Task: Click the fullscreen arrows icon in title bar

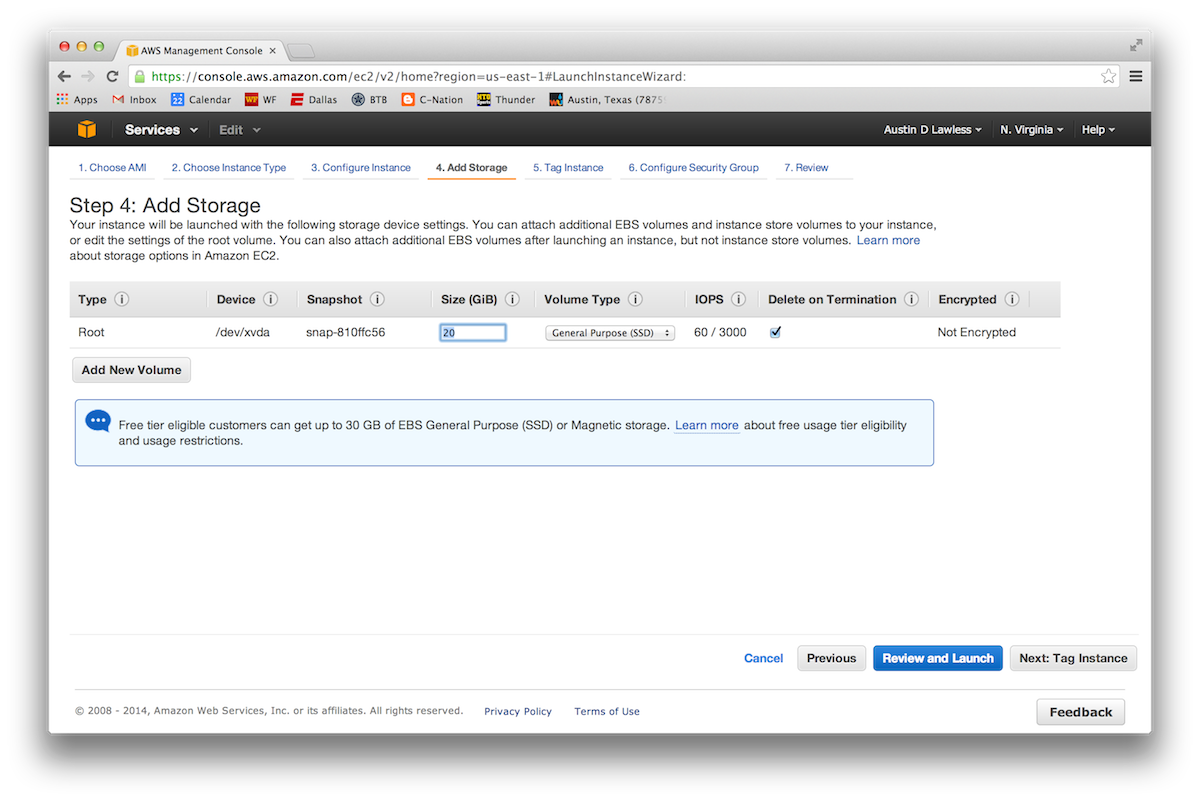Action: click(x=1136, y=45)
